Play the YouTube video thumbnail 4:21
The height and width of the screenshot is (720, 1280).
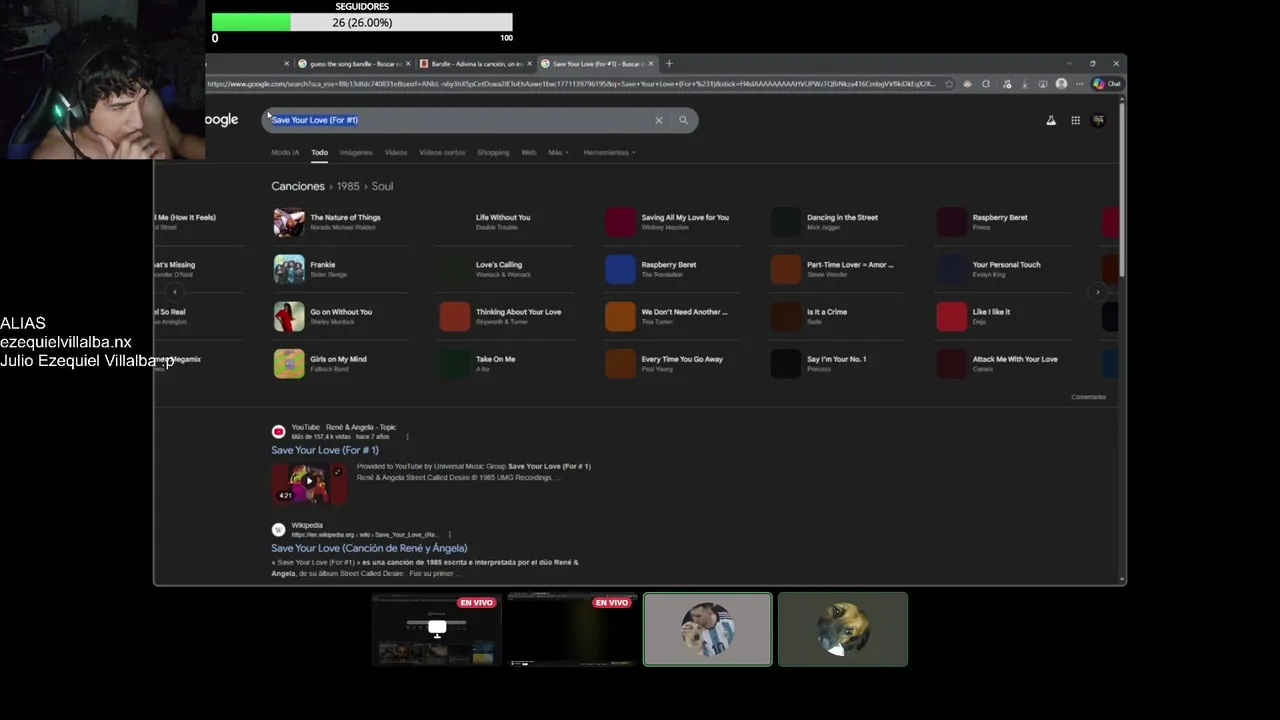pos(309,483)
